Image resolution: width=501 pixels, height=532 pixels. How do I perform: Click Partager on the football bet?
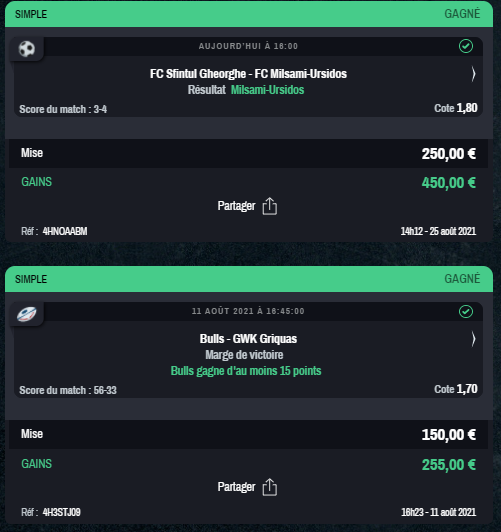click(236, 206)
